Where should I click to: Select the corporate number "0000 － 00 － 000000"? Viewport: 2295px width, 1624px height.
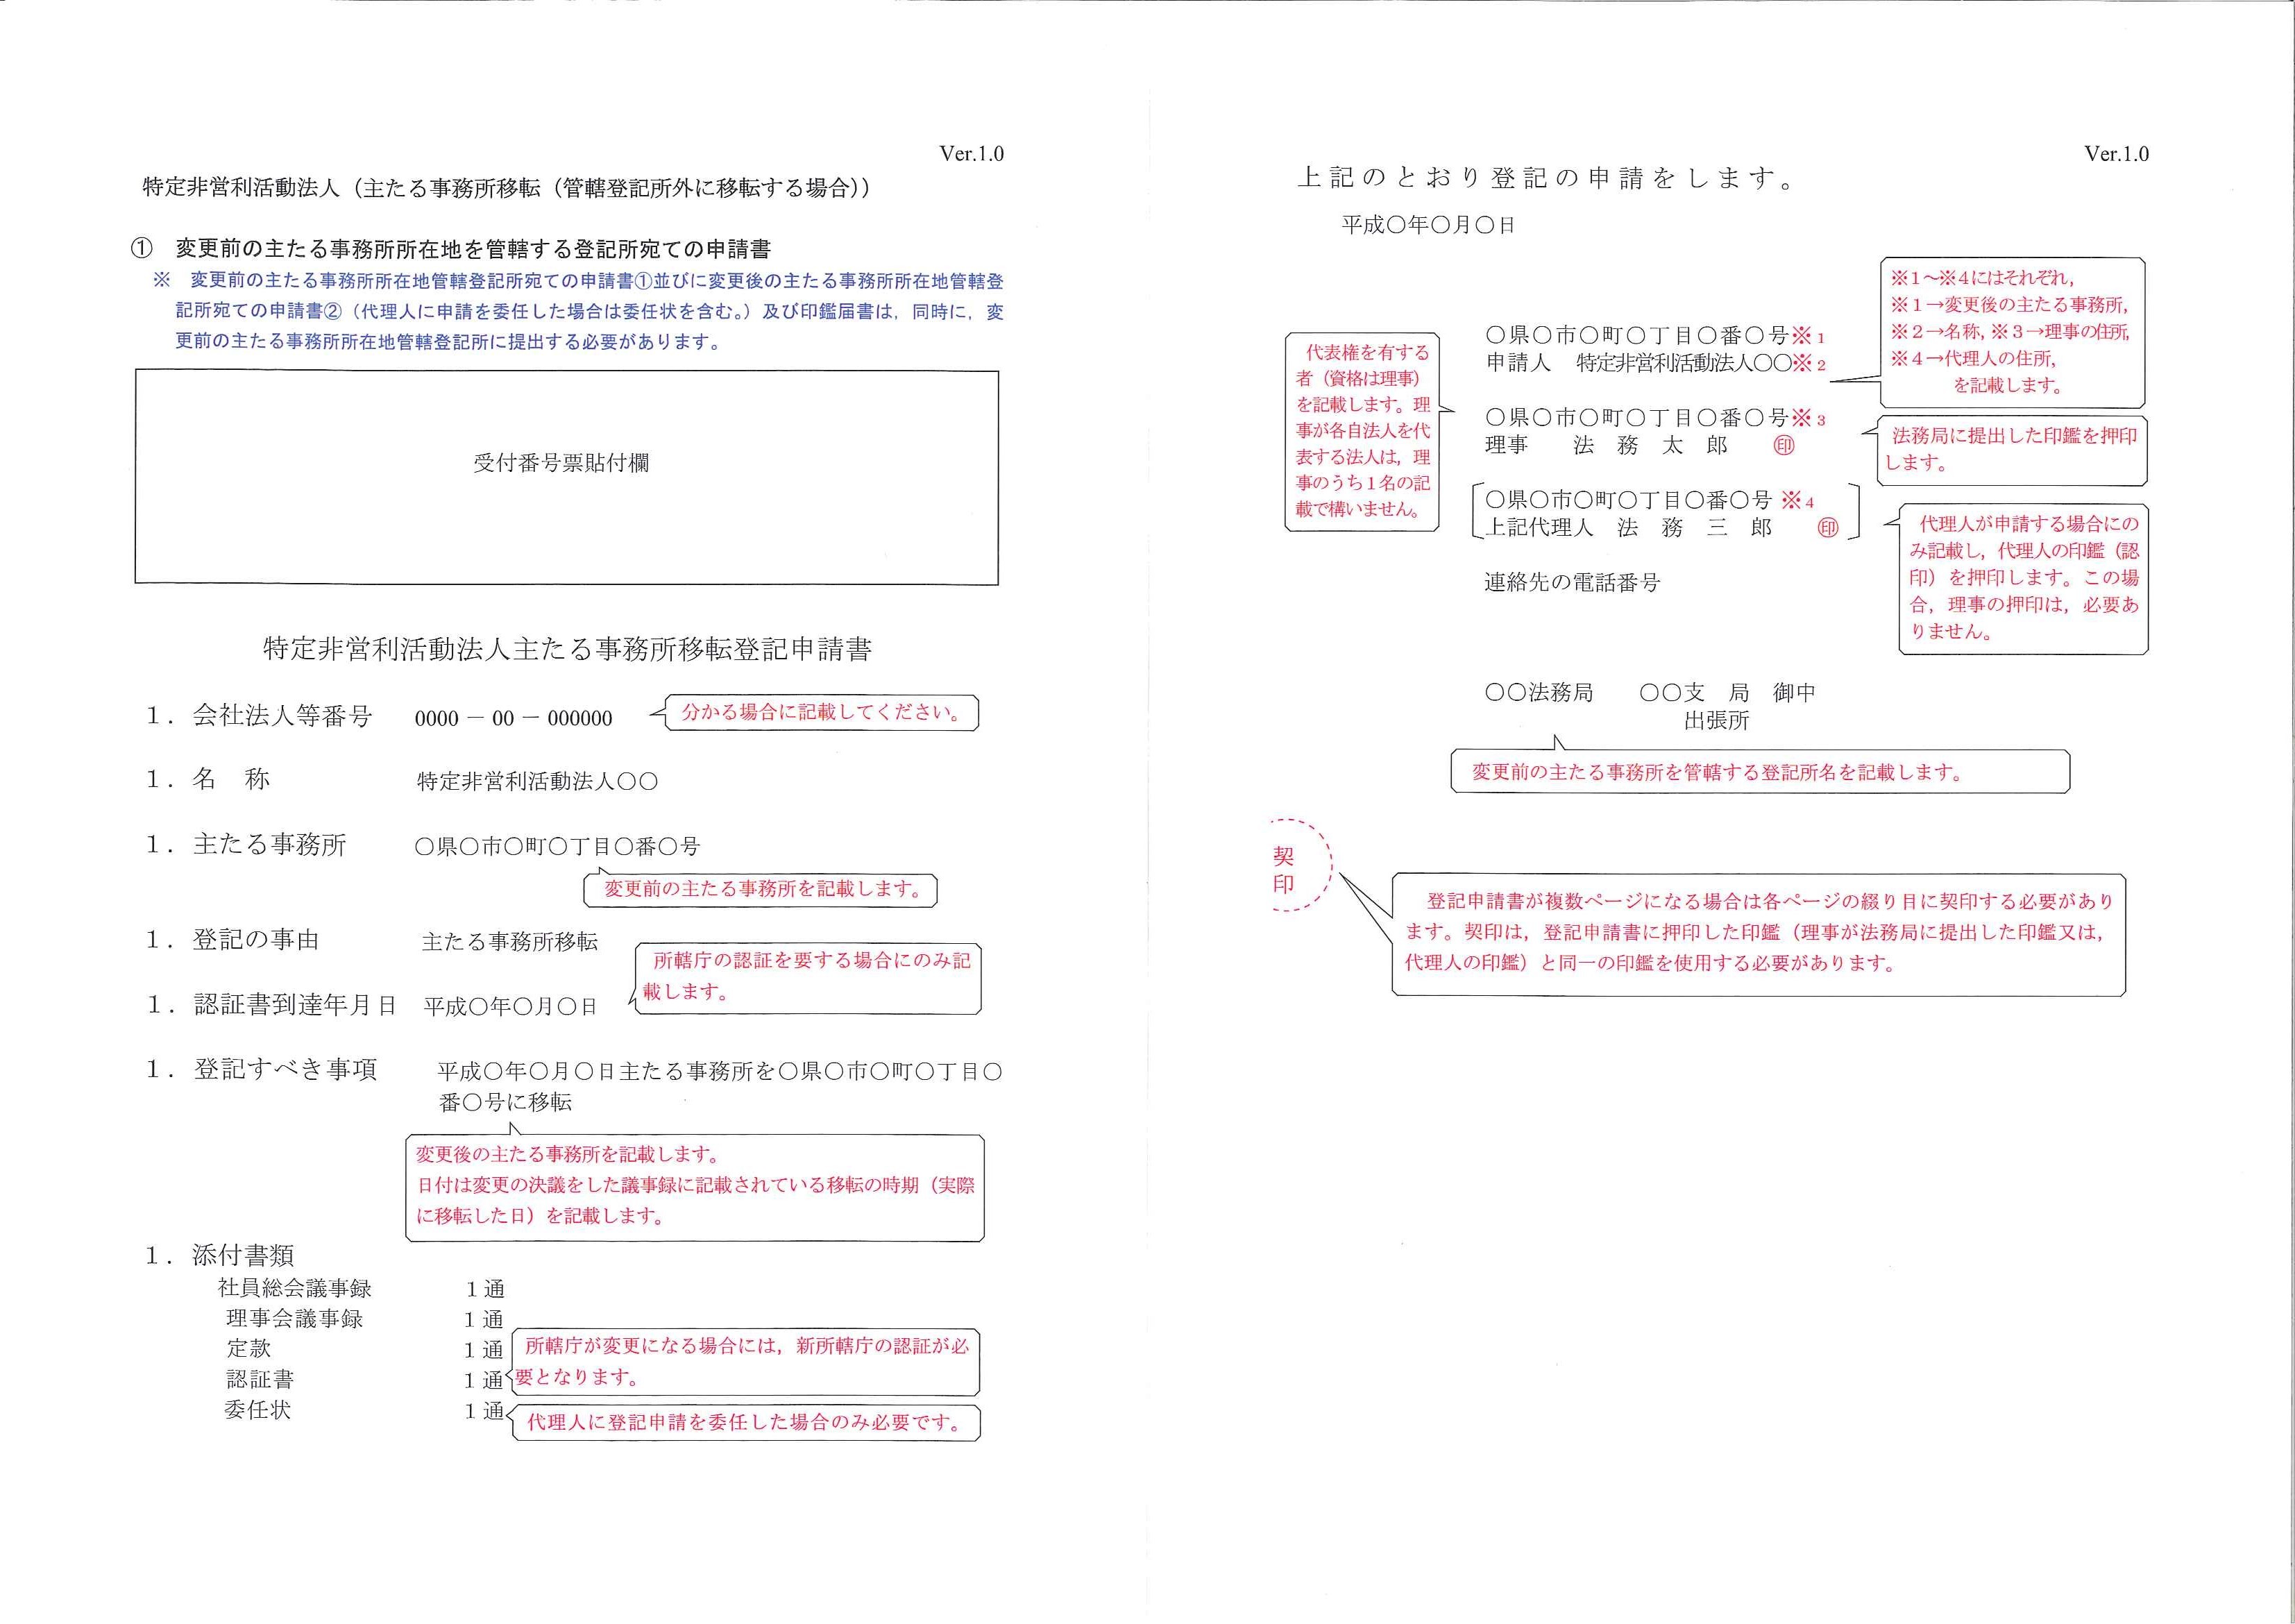point(514,718)
